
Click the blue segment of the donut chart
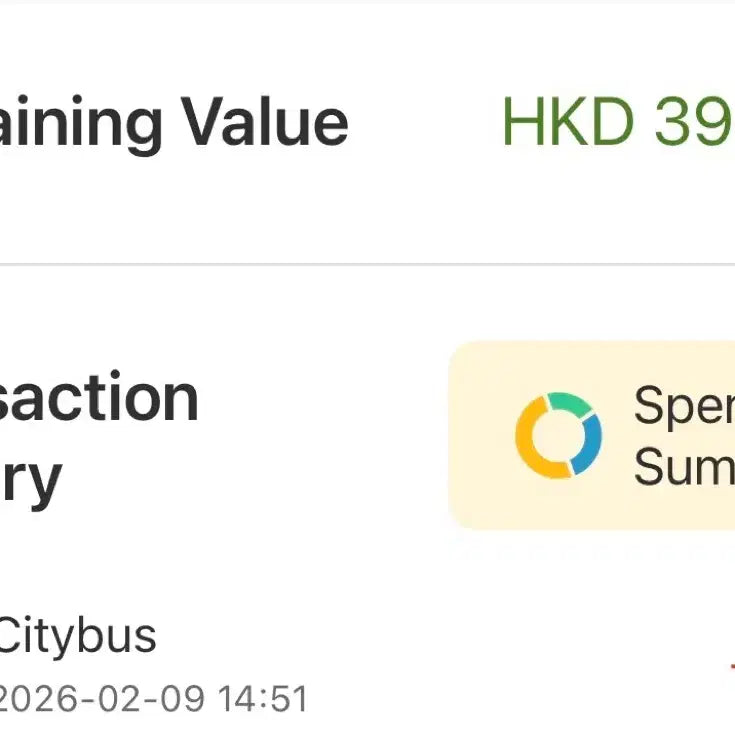(x=591, y=443)
